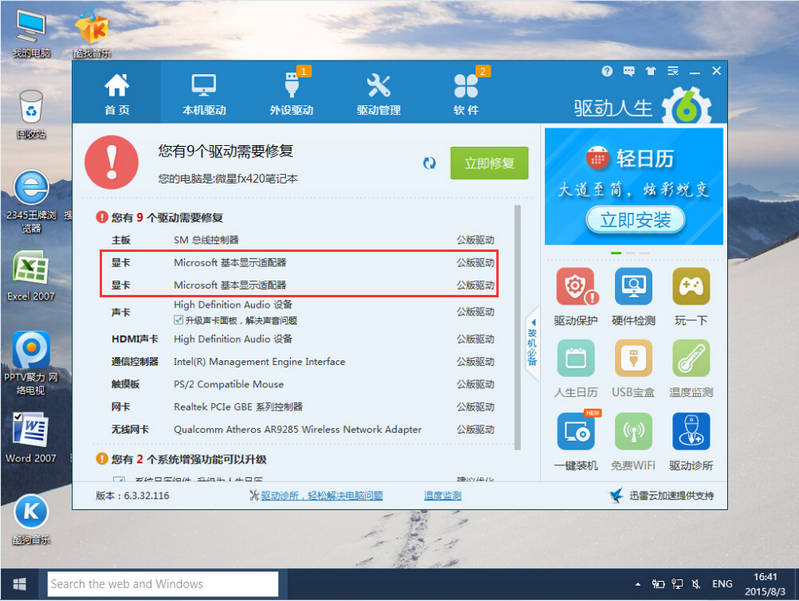
Task: Open the Word 2007 desktop shortcut
Action: pos(31,437)
